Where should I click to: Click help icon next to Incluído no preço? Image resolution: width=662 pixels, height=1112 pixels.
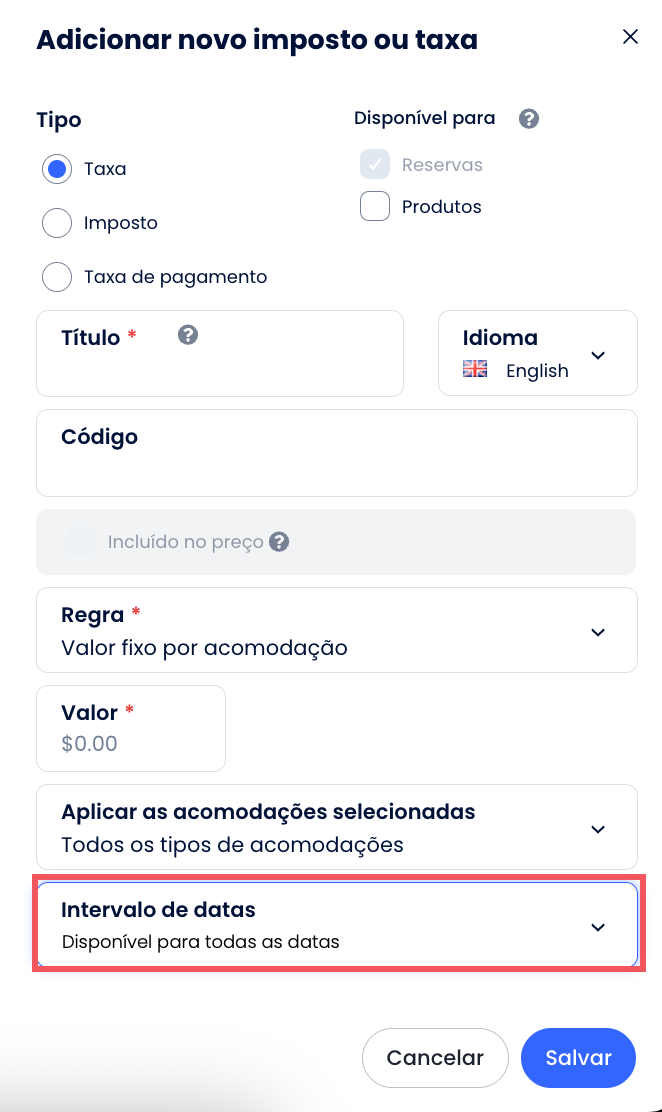(x=280, y=542)
